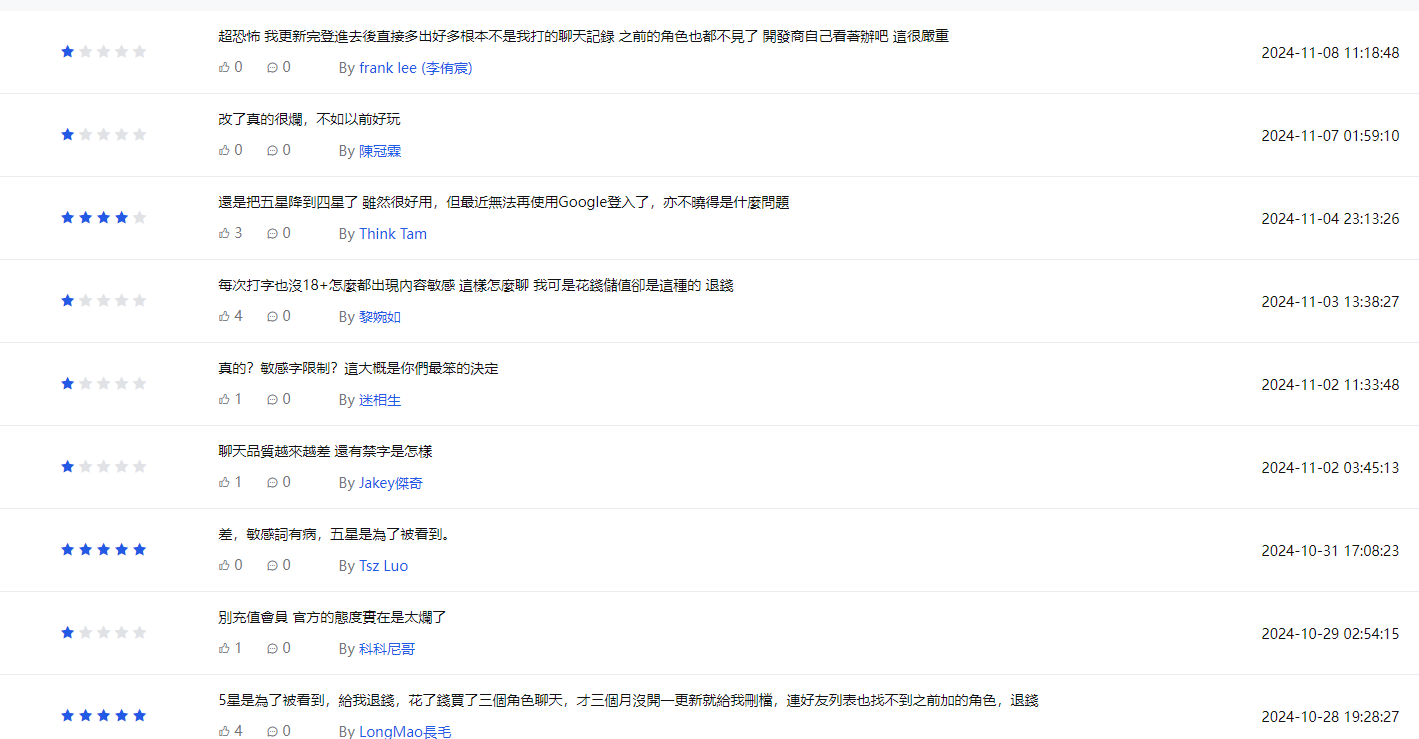The height and width of the screenshot is (739, 1419).
Task: Open Jakey傑奇 reviewer profile link
Action: click(391, 483)
